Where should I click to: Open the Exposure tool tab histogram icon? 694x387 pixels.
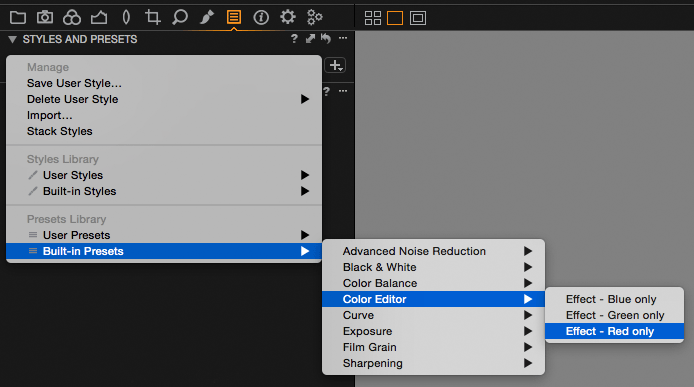pos(99,18)
